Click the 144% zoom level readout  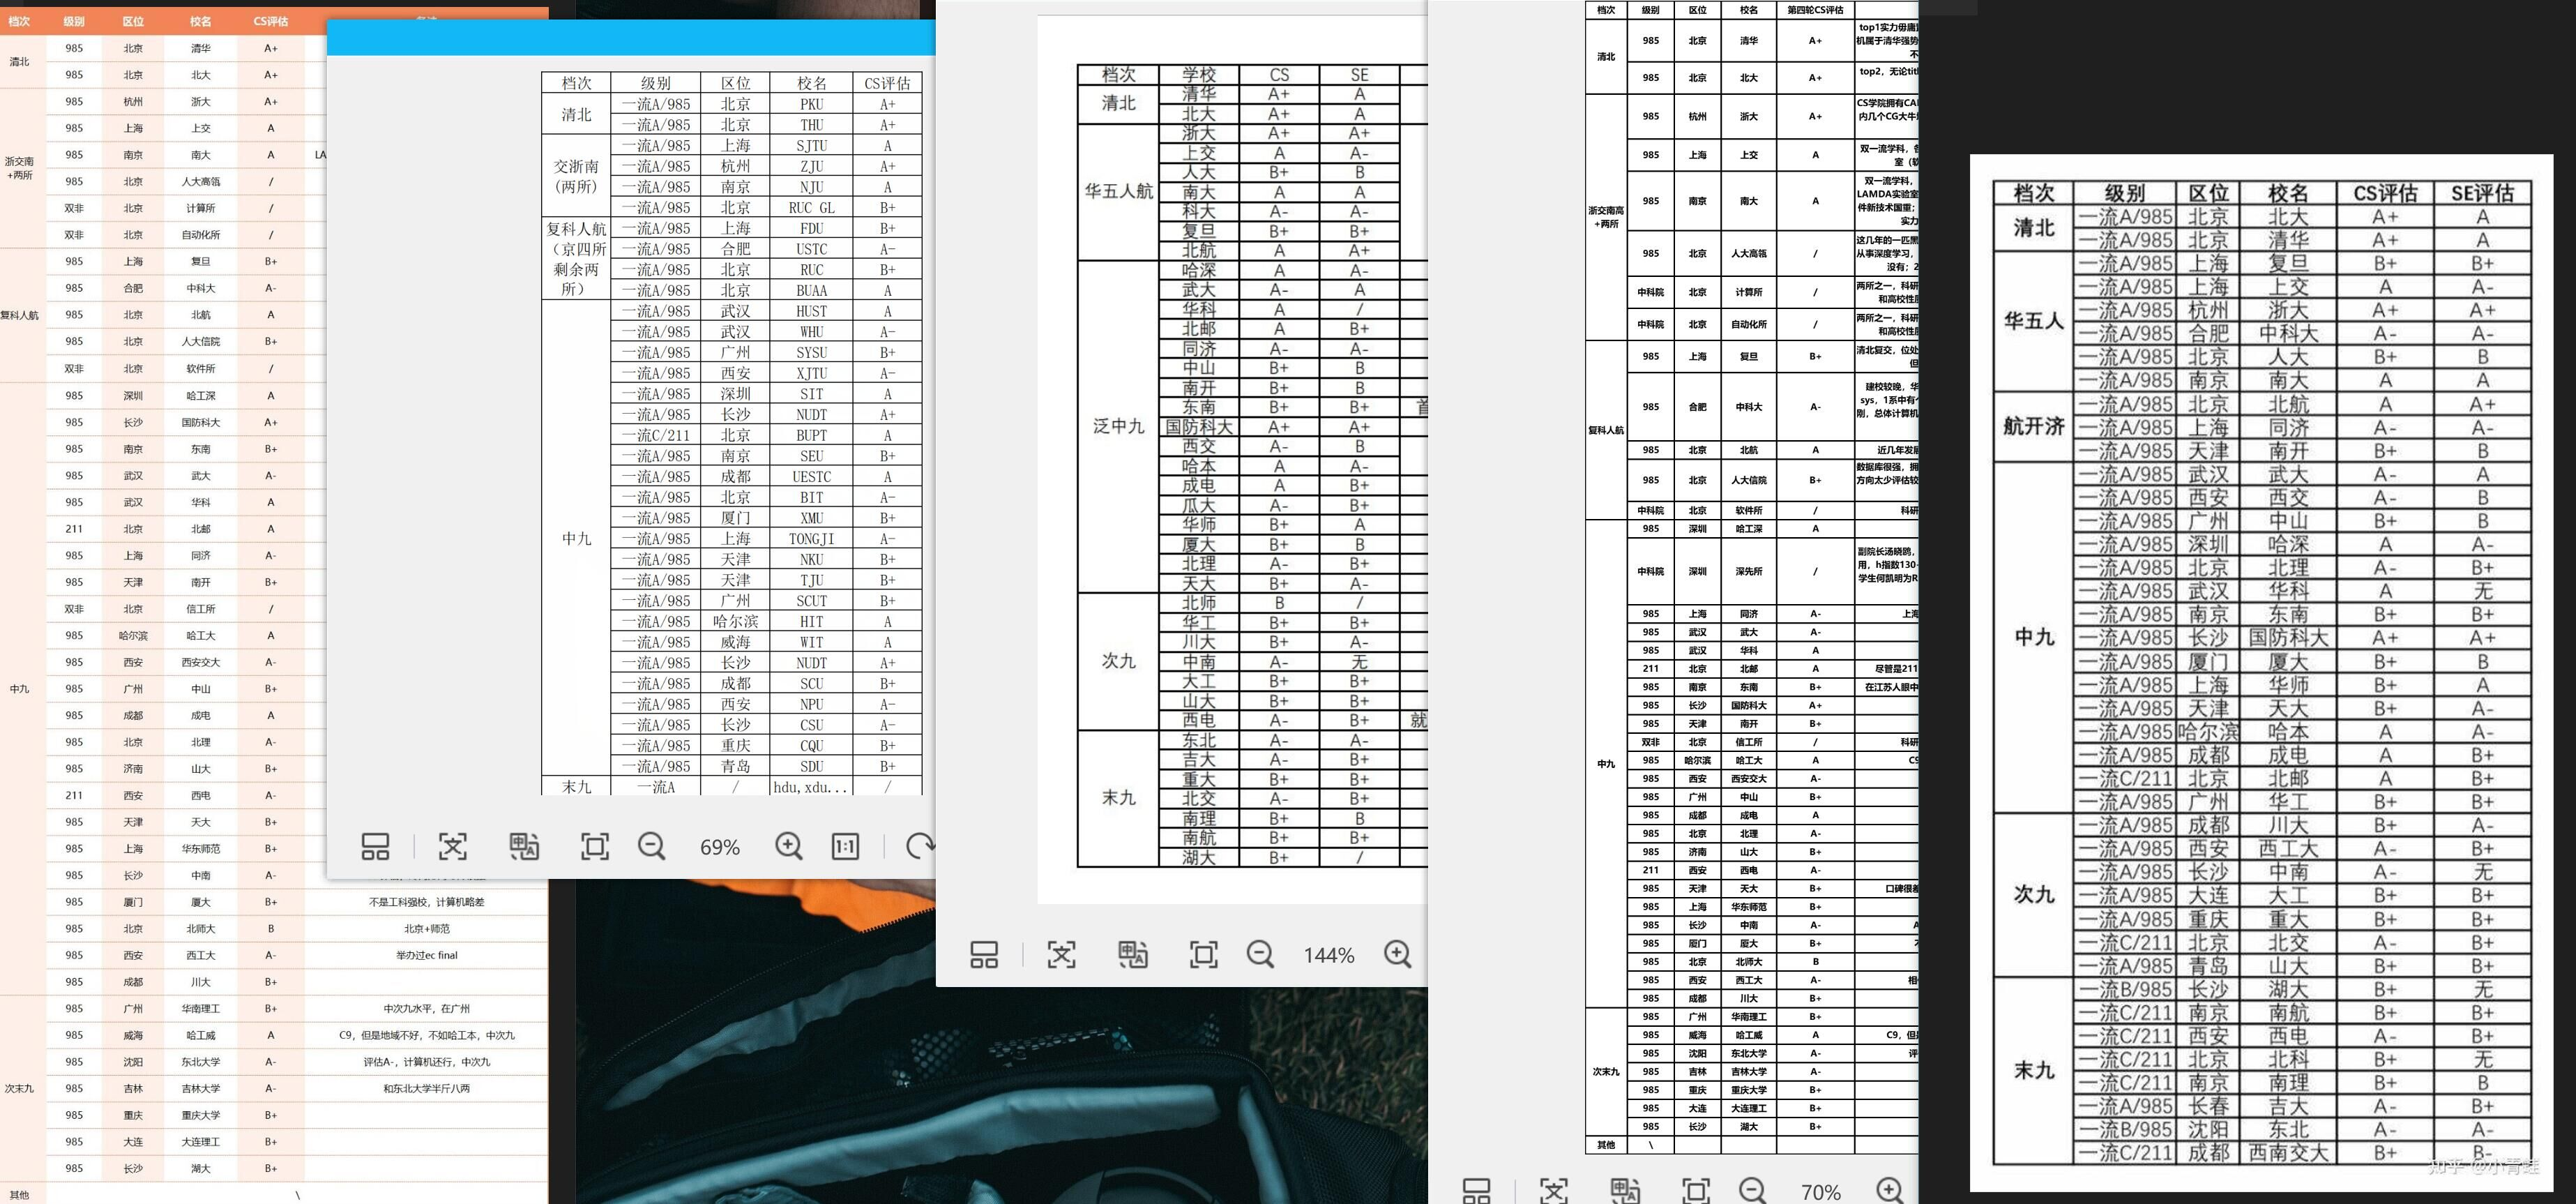[1329, 956]
